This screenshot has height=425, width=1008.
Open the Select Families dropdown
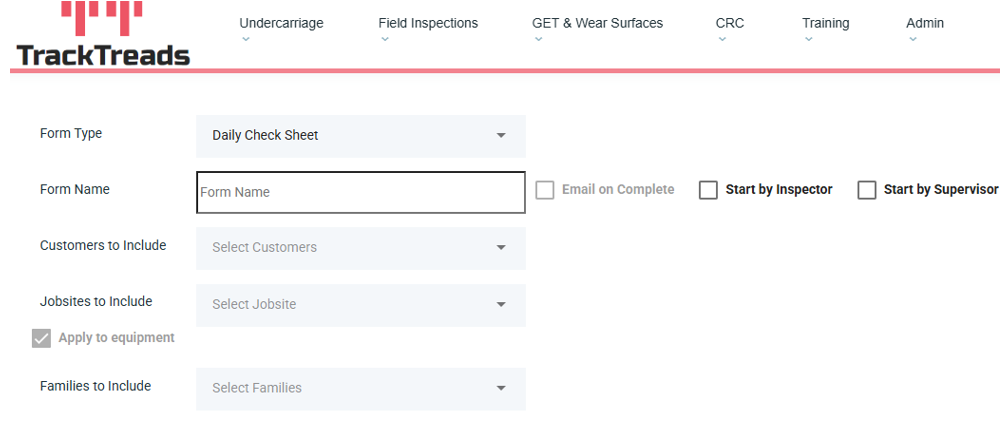coord(360,388)
